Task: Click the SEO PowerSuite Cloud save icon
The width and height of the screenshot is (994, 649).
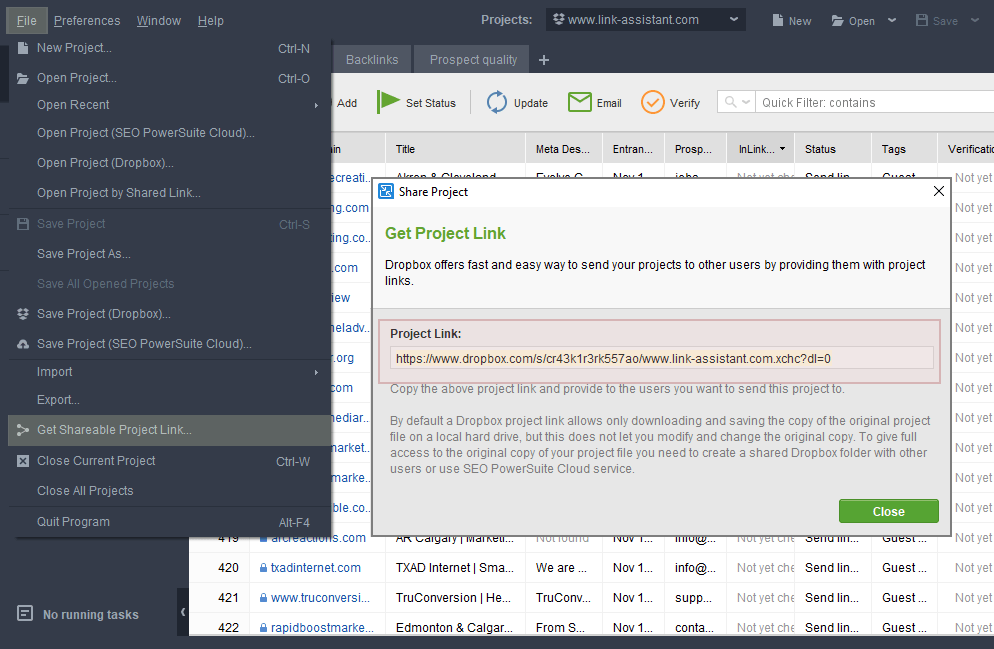Action: click(x=23, y=344)
